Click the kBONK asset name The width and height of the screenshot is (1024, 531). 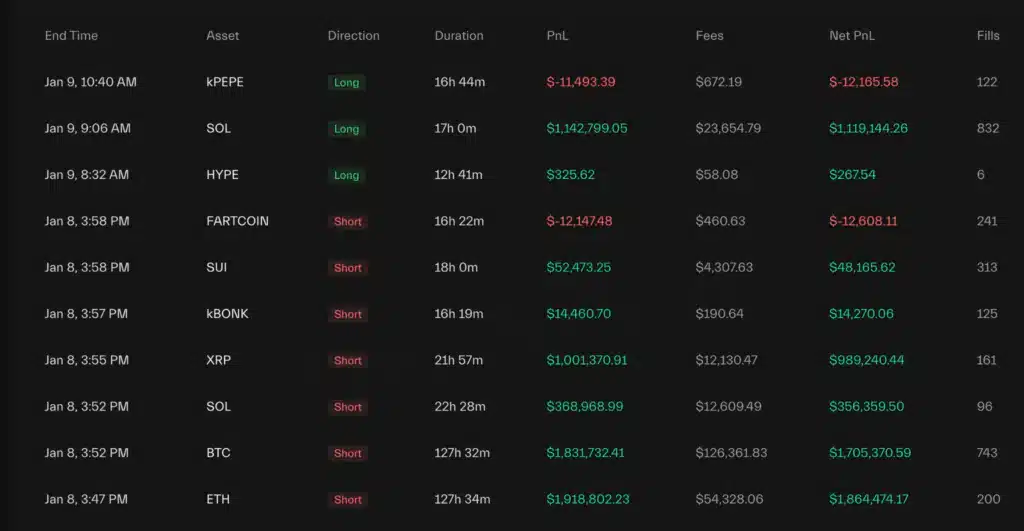(227, 314)
